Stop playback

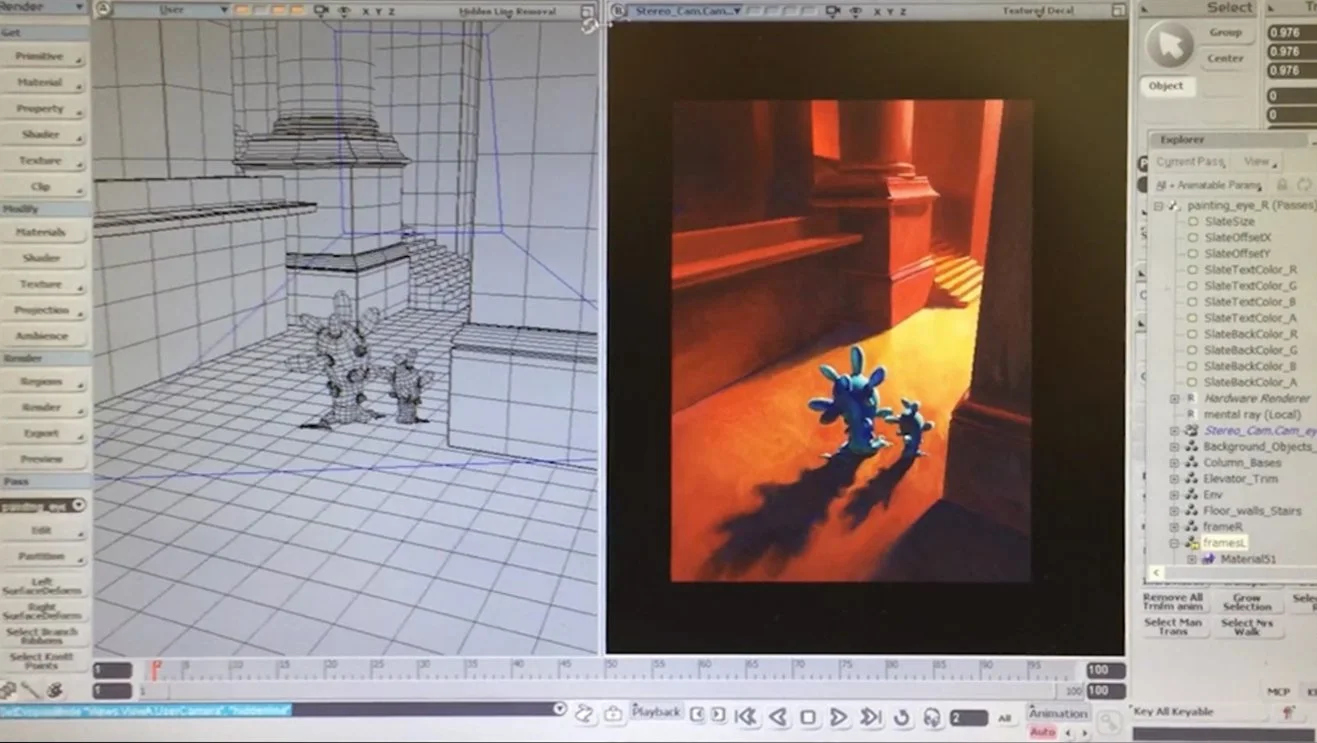coord(808,717)
